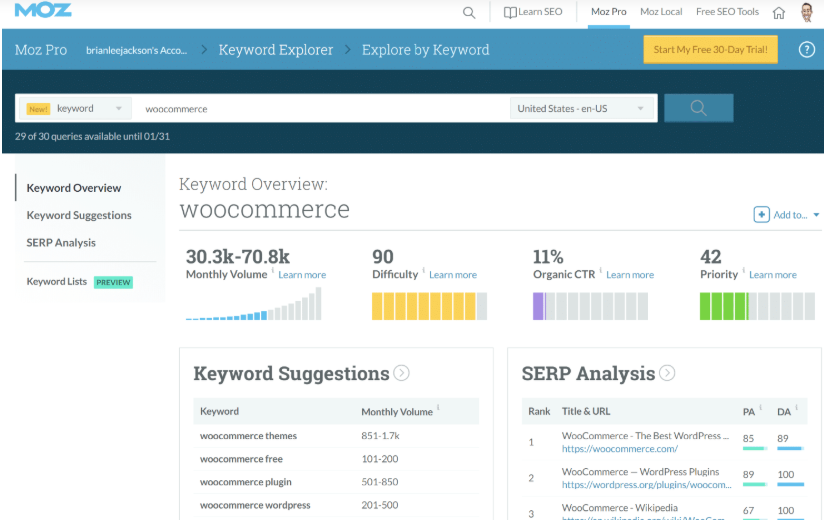Click the green Priority meter
Screen dimensions: 824x520
point(757,306)
